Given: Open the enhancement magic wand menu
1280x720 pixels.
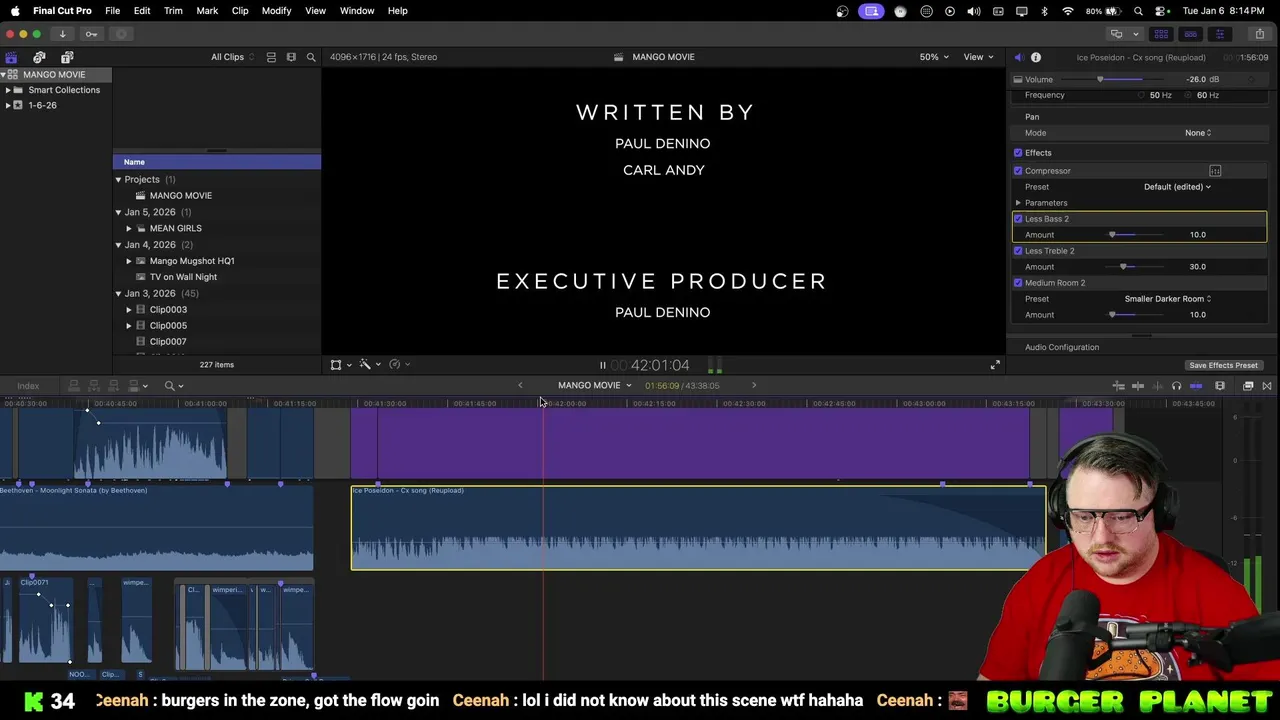Looking at the screenshot, I should (369, 365).
